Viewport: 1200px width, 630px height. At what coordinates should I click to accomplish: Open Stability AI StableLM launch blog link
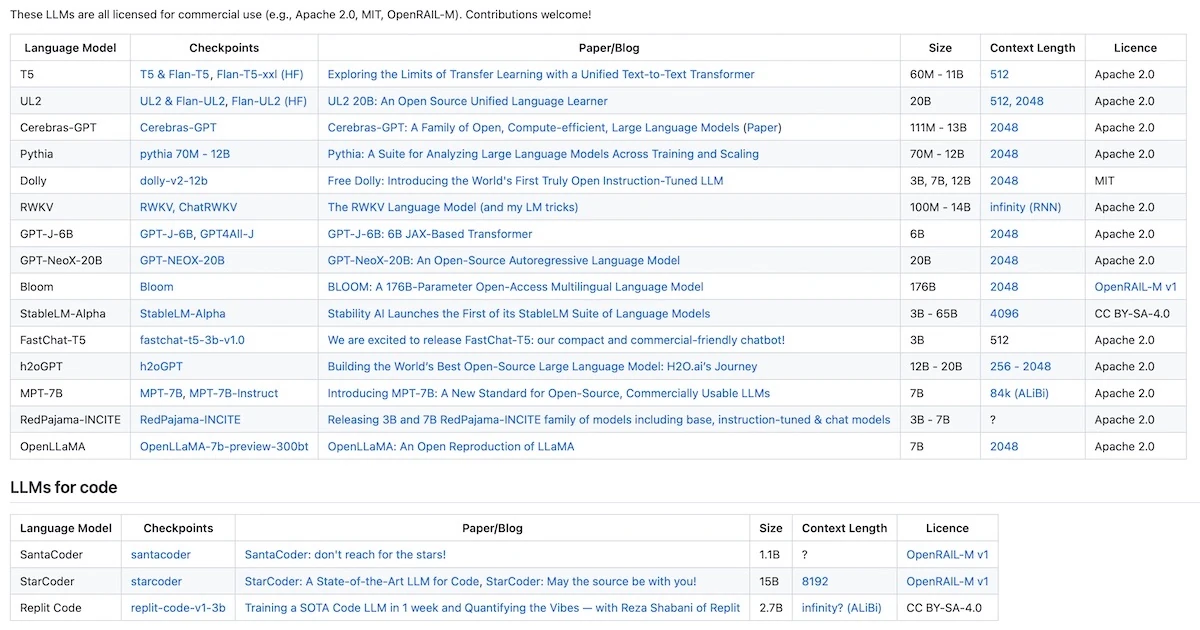click(x=519, y=313)
